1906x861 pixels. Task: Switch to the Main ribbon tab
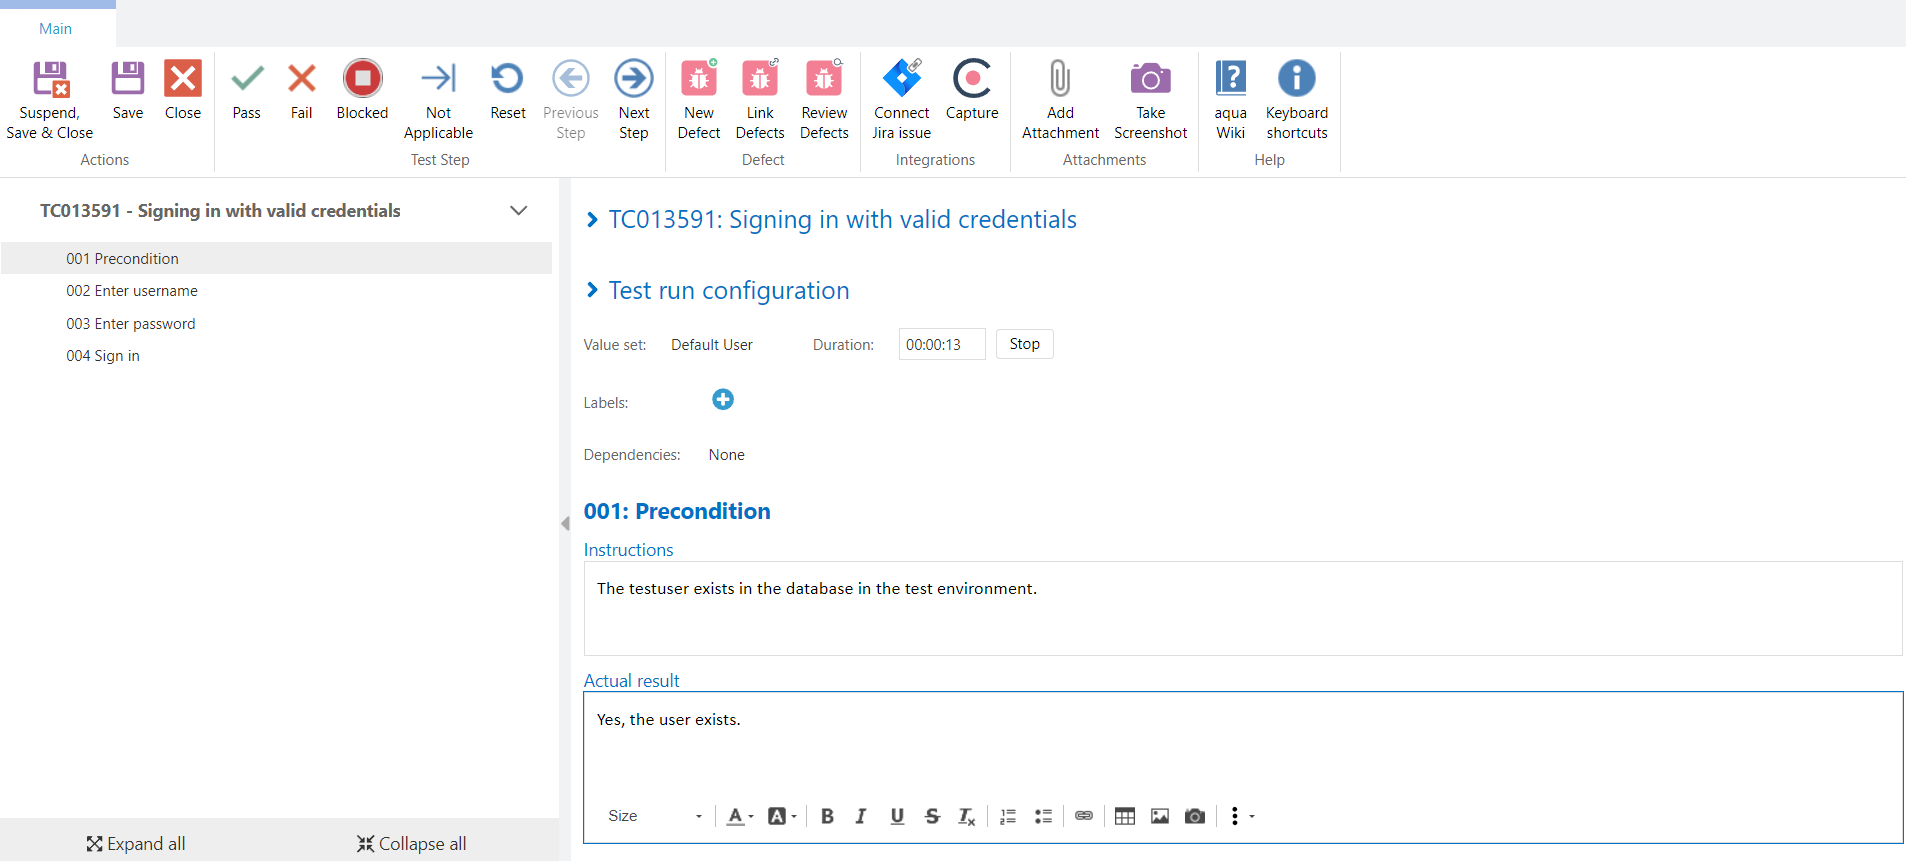[56, 28]
